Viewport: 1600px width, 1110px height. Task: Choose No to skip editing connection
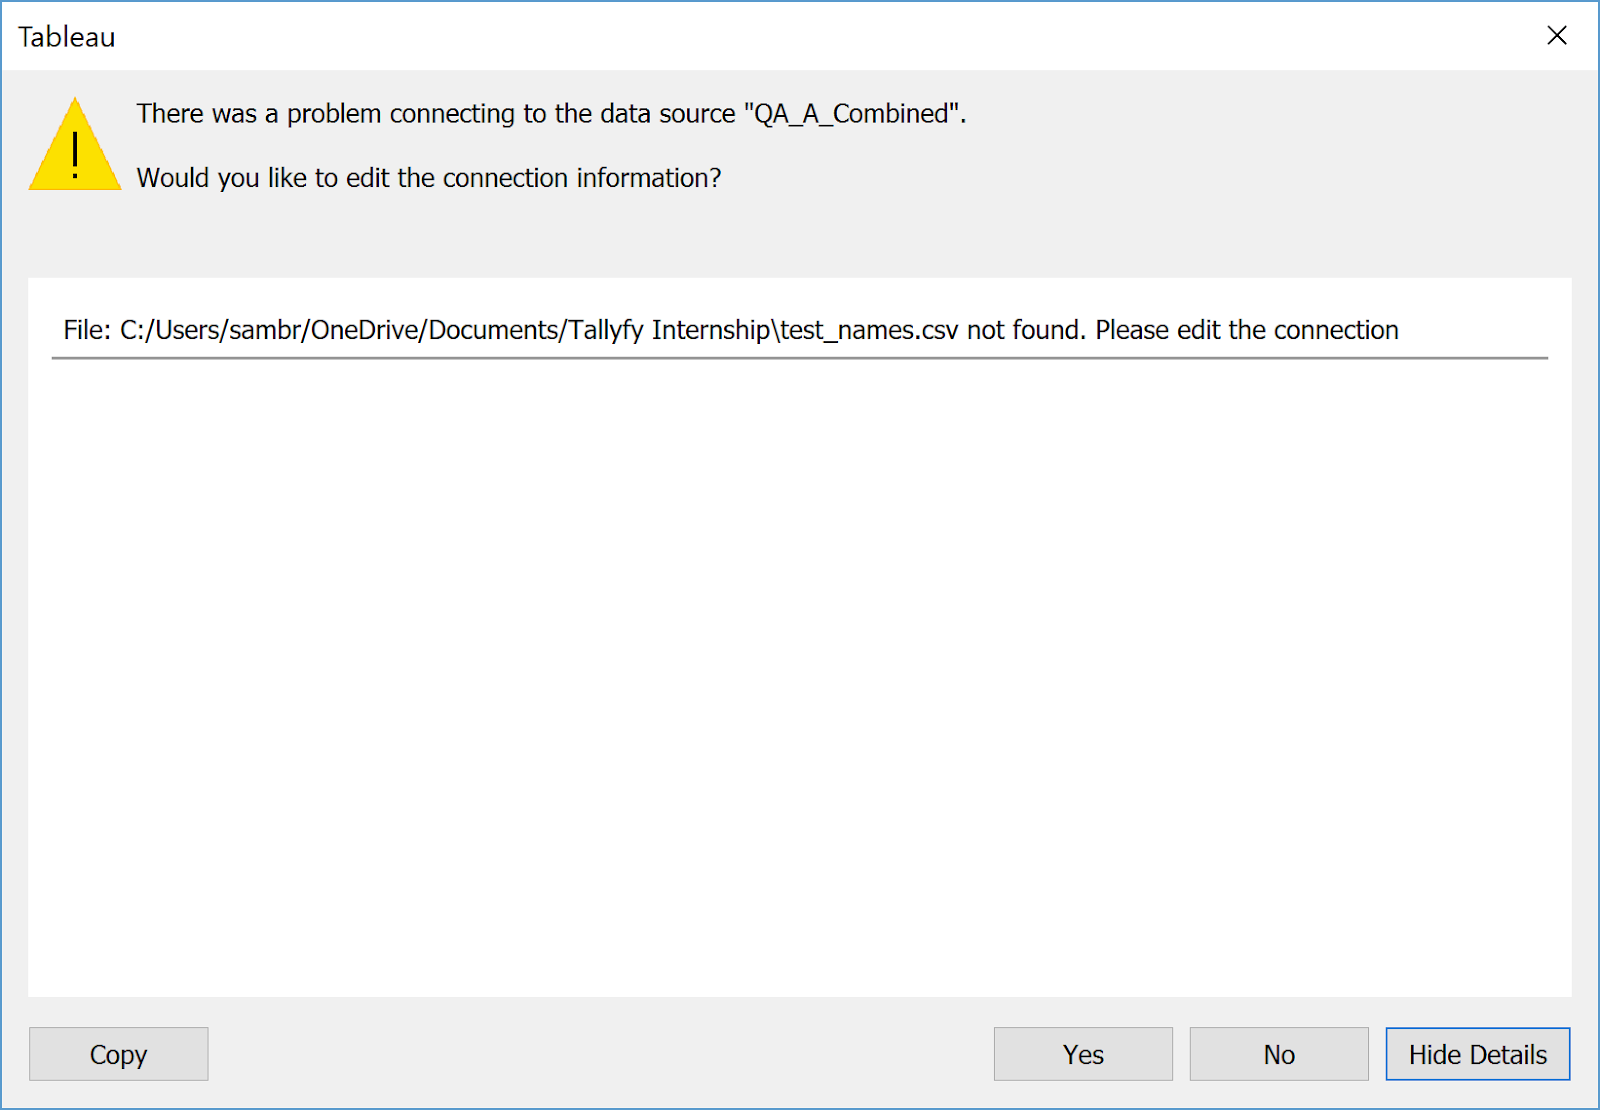point(1279,1054)
